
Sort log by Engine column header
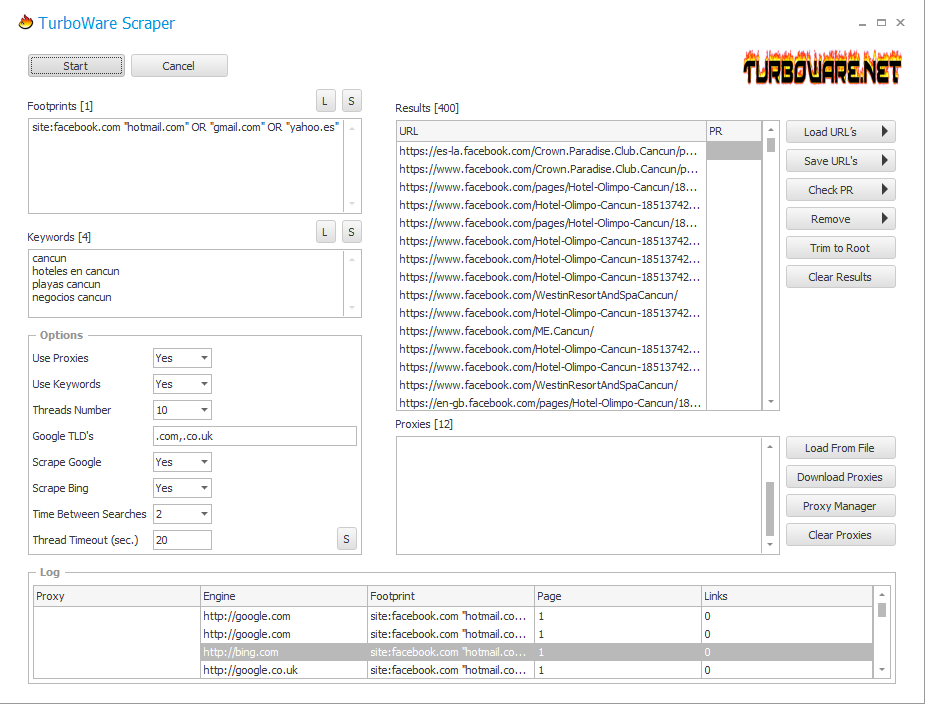click(283, 596)
